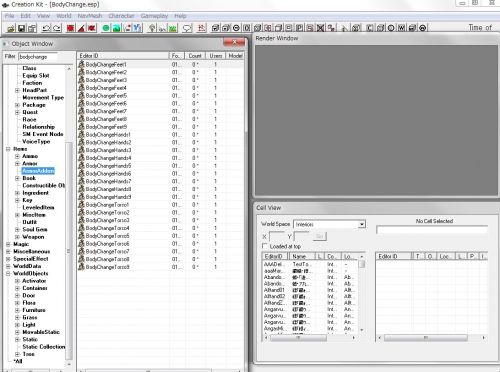
Task: Click the Filter text field
Action: point(38,57)
